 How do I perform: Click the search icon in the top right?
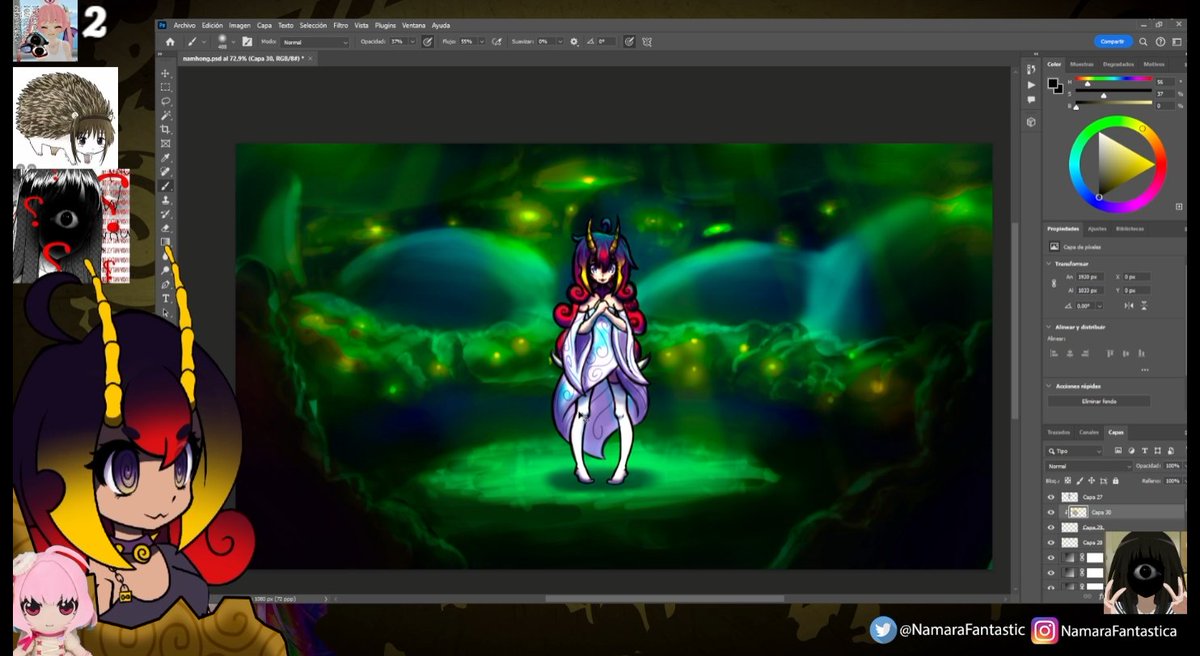pyautogui.click(x=1143, y=42)
